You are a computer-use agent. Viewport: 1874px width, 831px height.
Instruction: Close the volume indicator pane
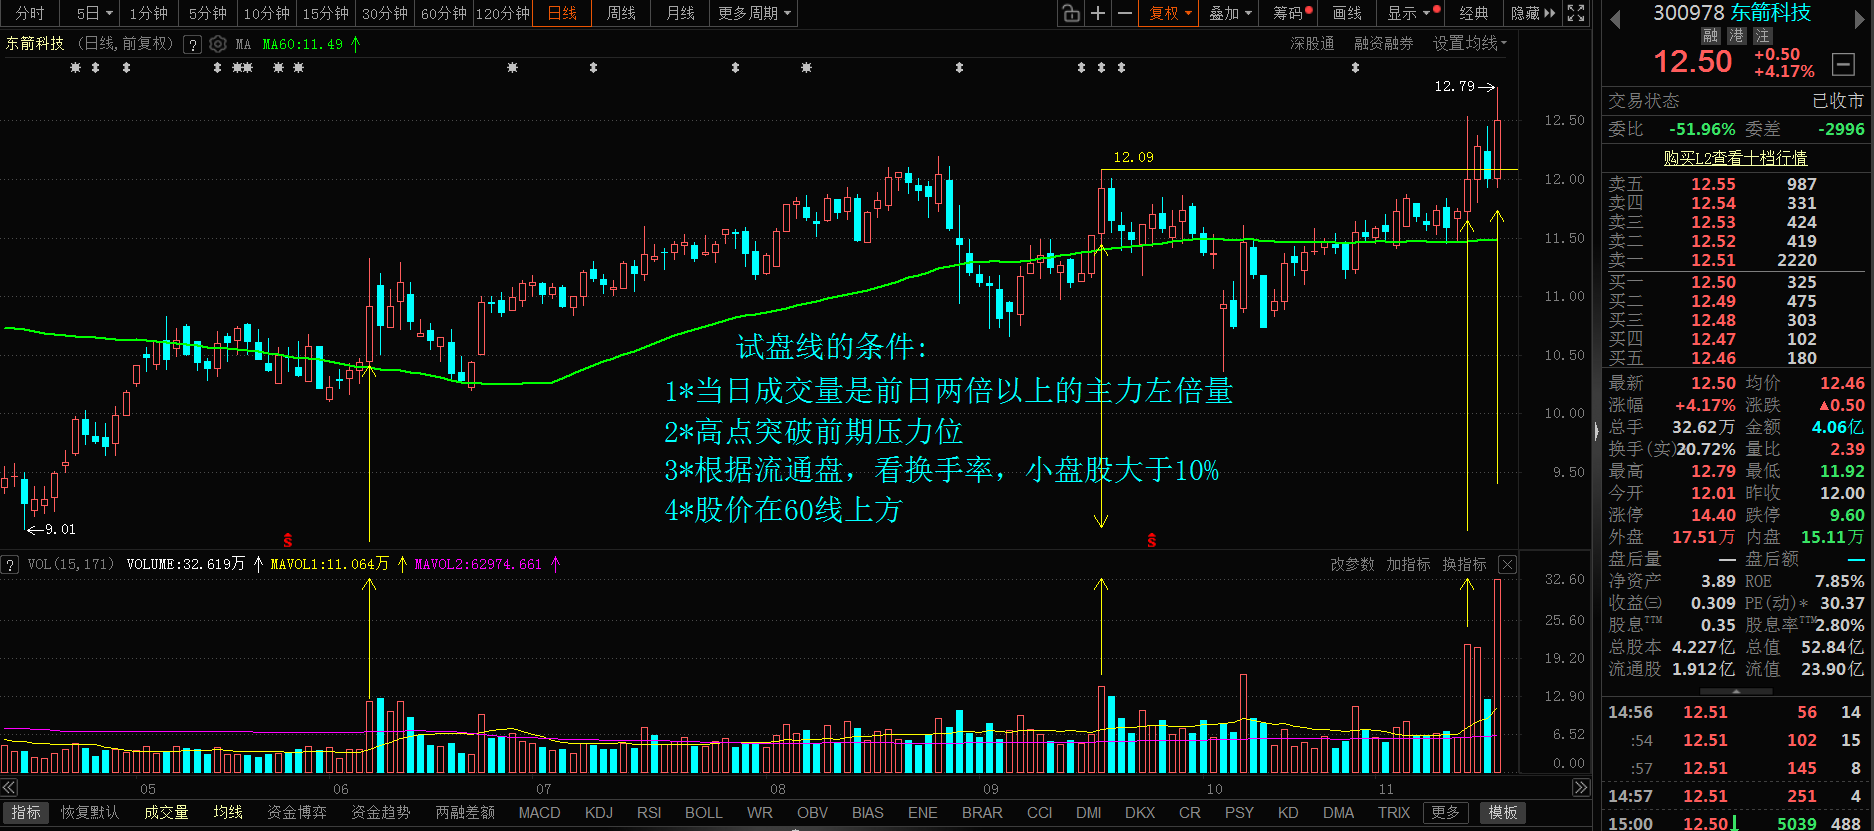(x=1507, y=565)
